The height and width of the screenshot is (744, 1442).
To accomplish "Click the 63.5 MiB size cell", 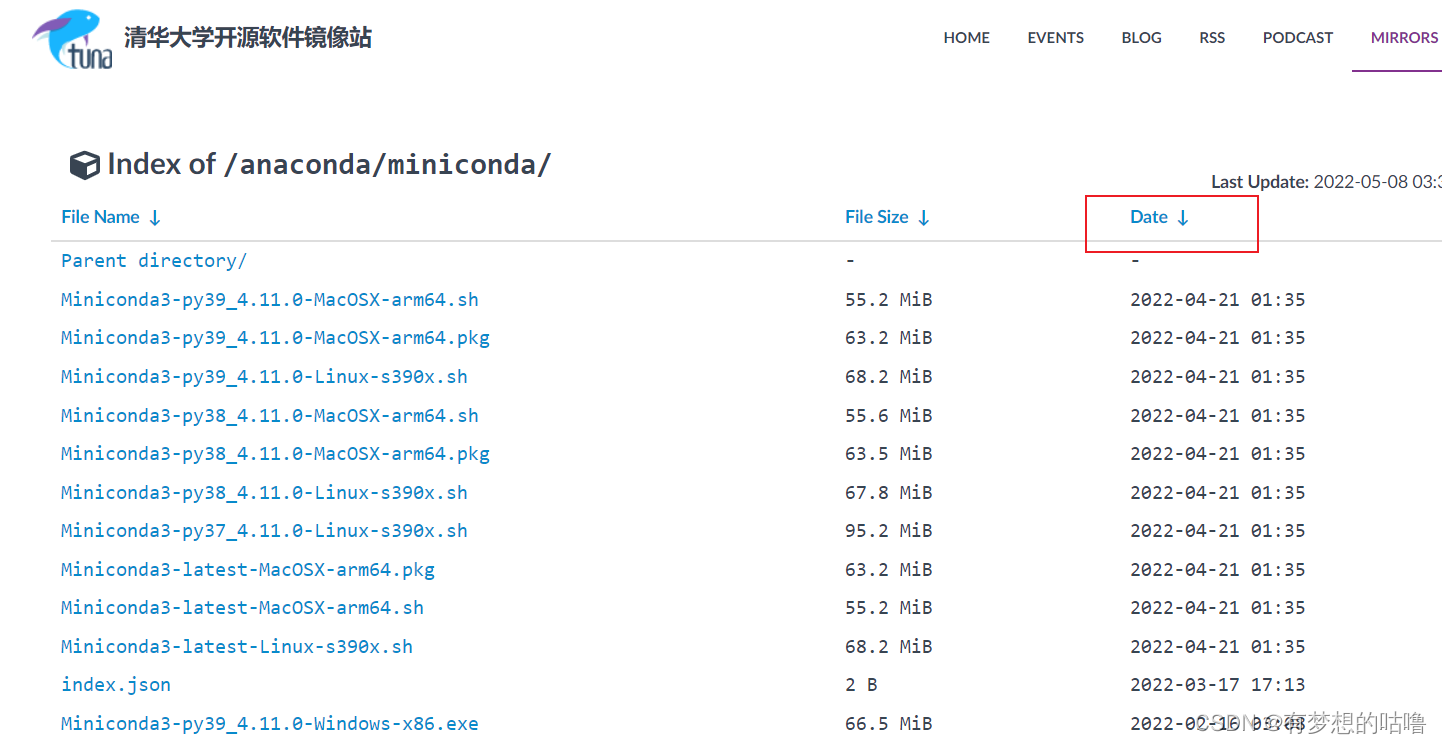I will tap(888, 454).
